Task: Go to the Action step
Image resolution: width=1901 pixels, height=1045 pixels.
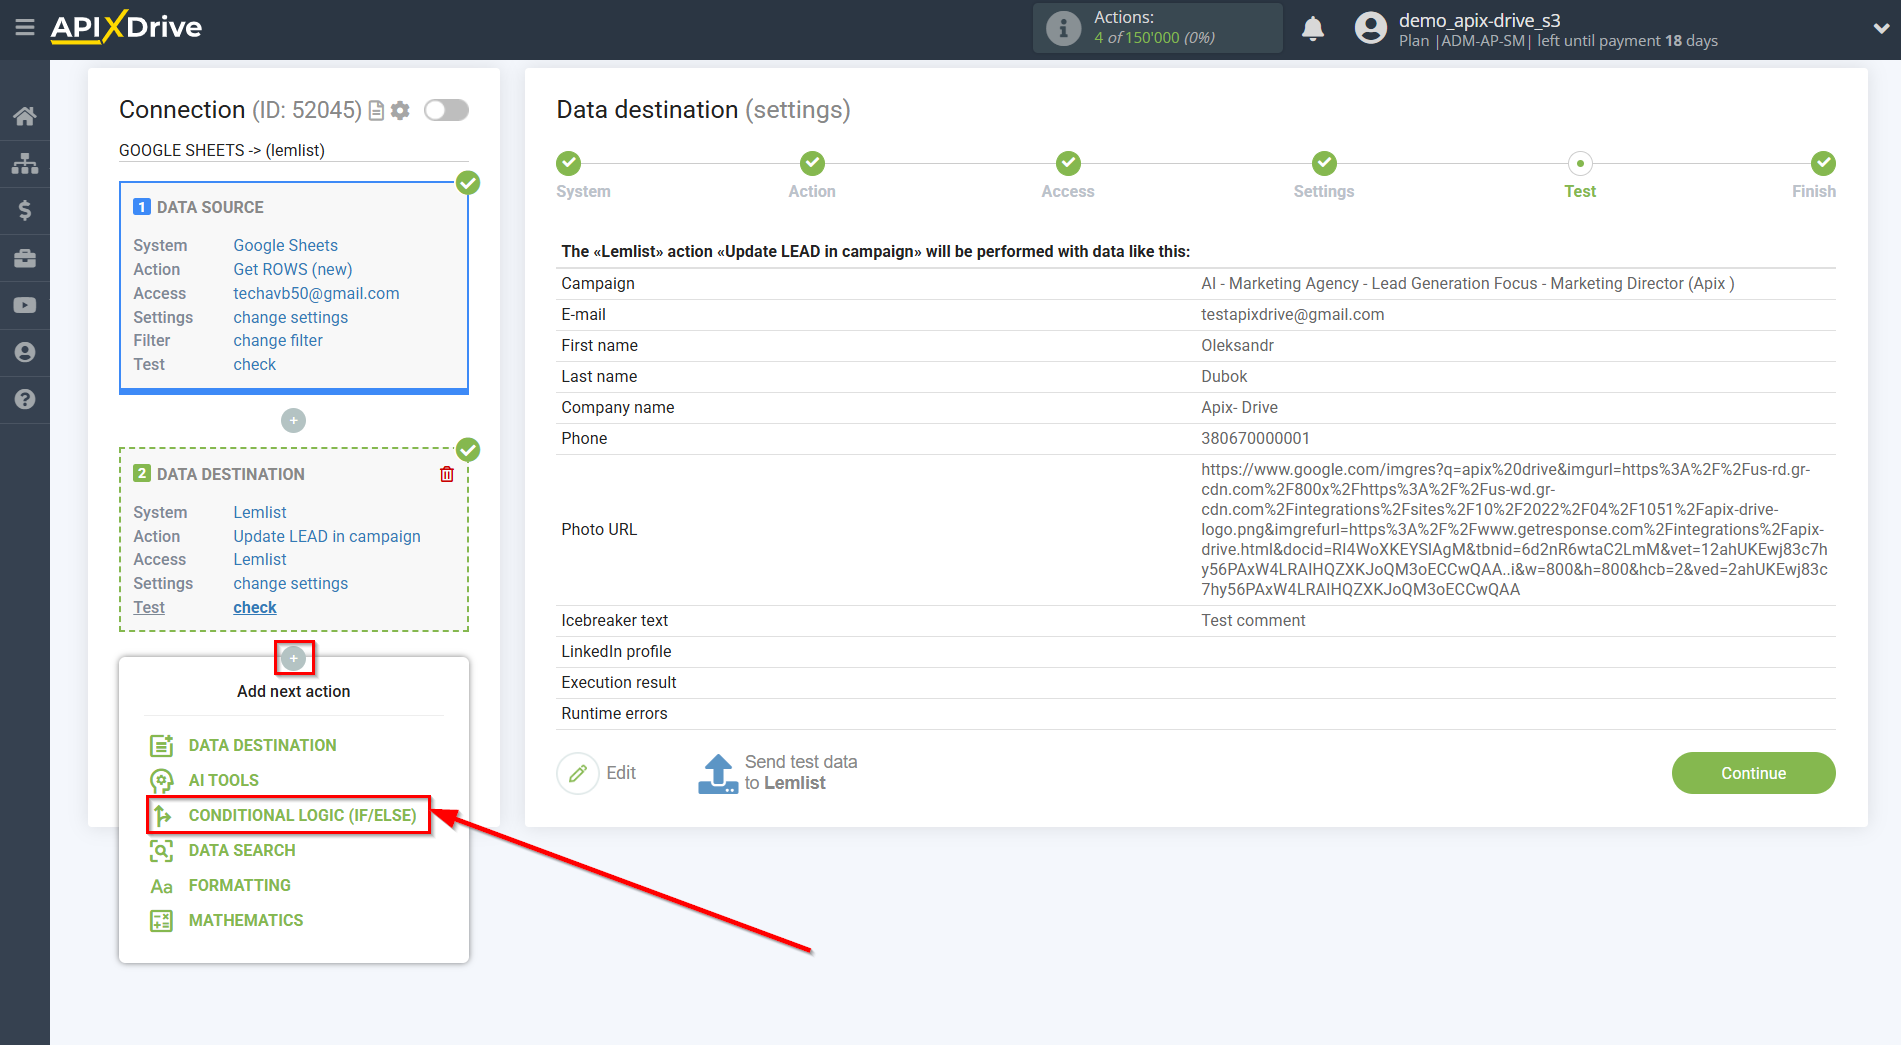Action: [x=812, y=163]
